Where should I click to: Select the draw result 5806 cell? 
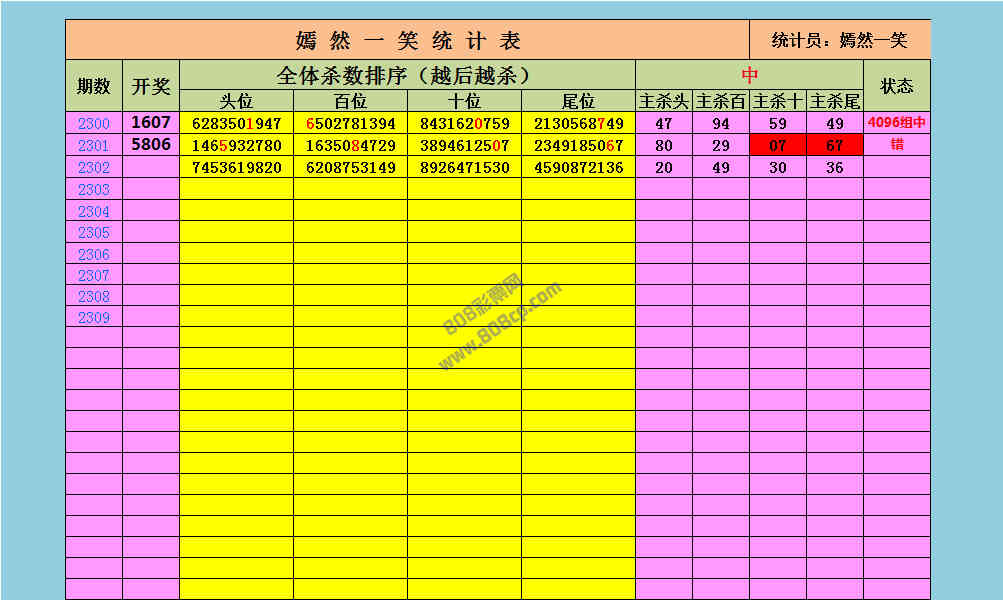point(151,145)
